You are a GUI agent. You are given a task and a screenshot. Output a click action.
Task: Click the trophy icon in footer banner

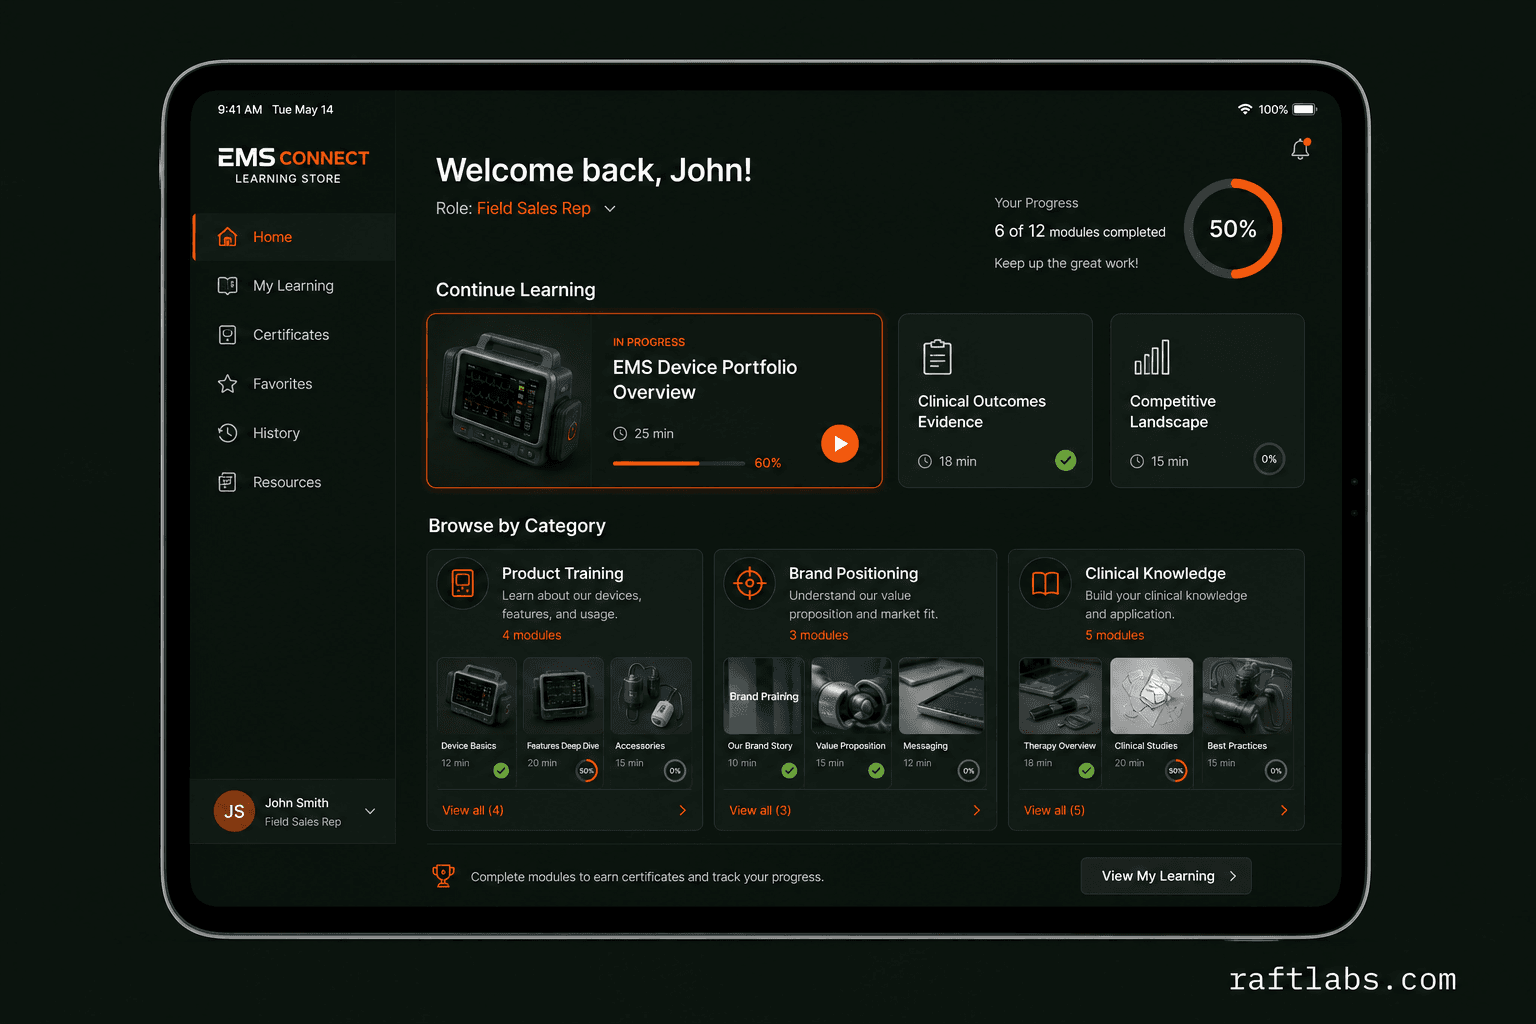443,876
